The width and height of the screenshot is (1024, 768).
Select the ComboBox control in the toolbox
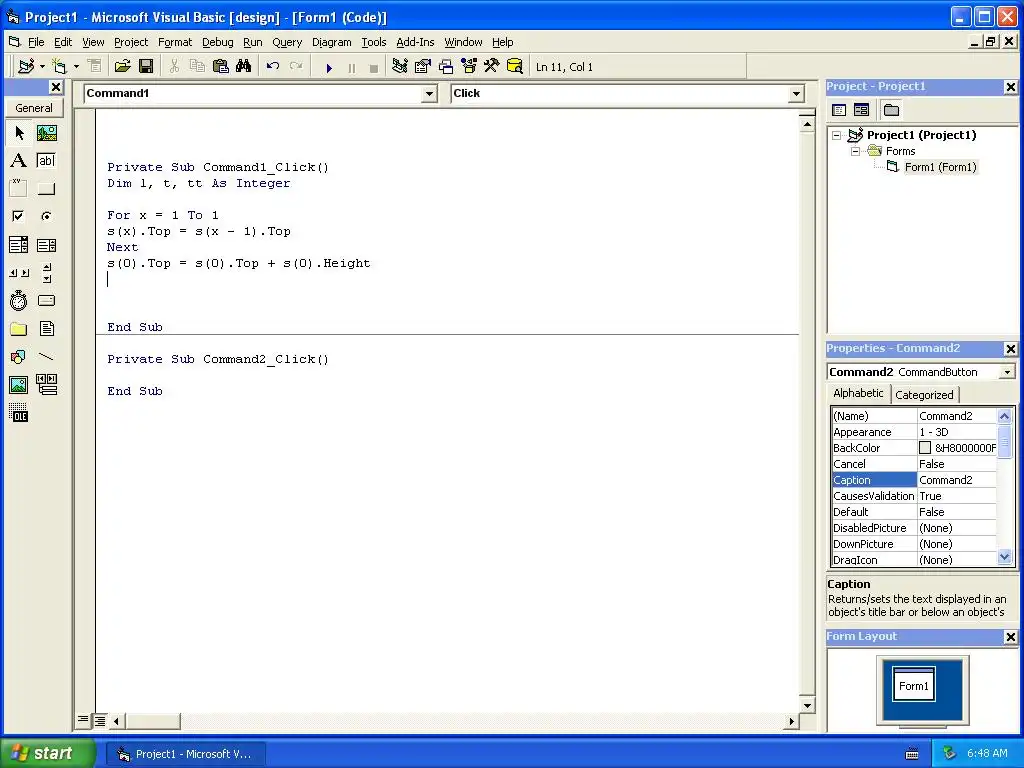[x=19, y=245]
